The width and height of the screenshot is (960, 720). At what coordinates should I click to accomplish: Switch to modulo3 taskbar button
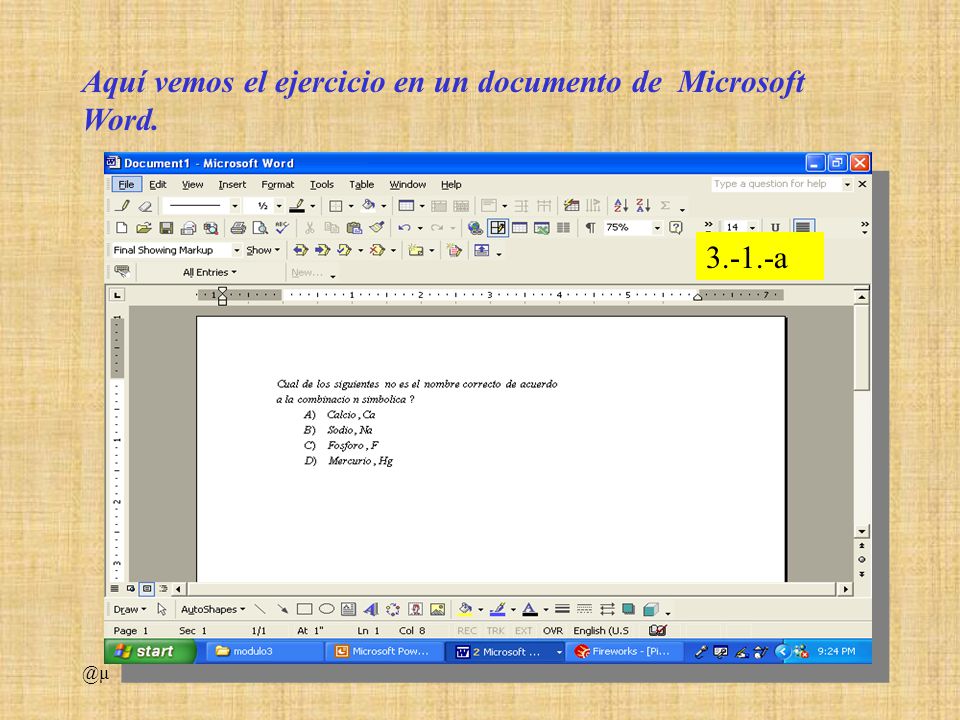point(263,651)
